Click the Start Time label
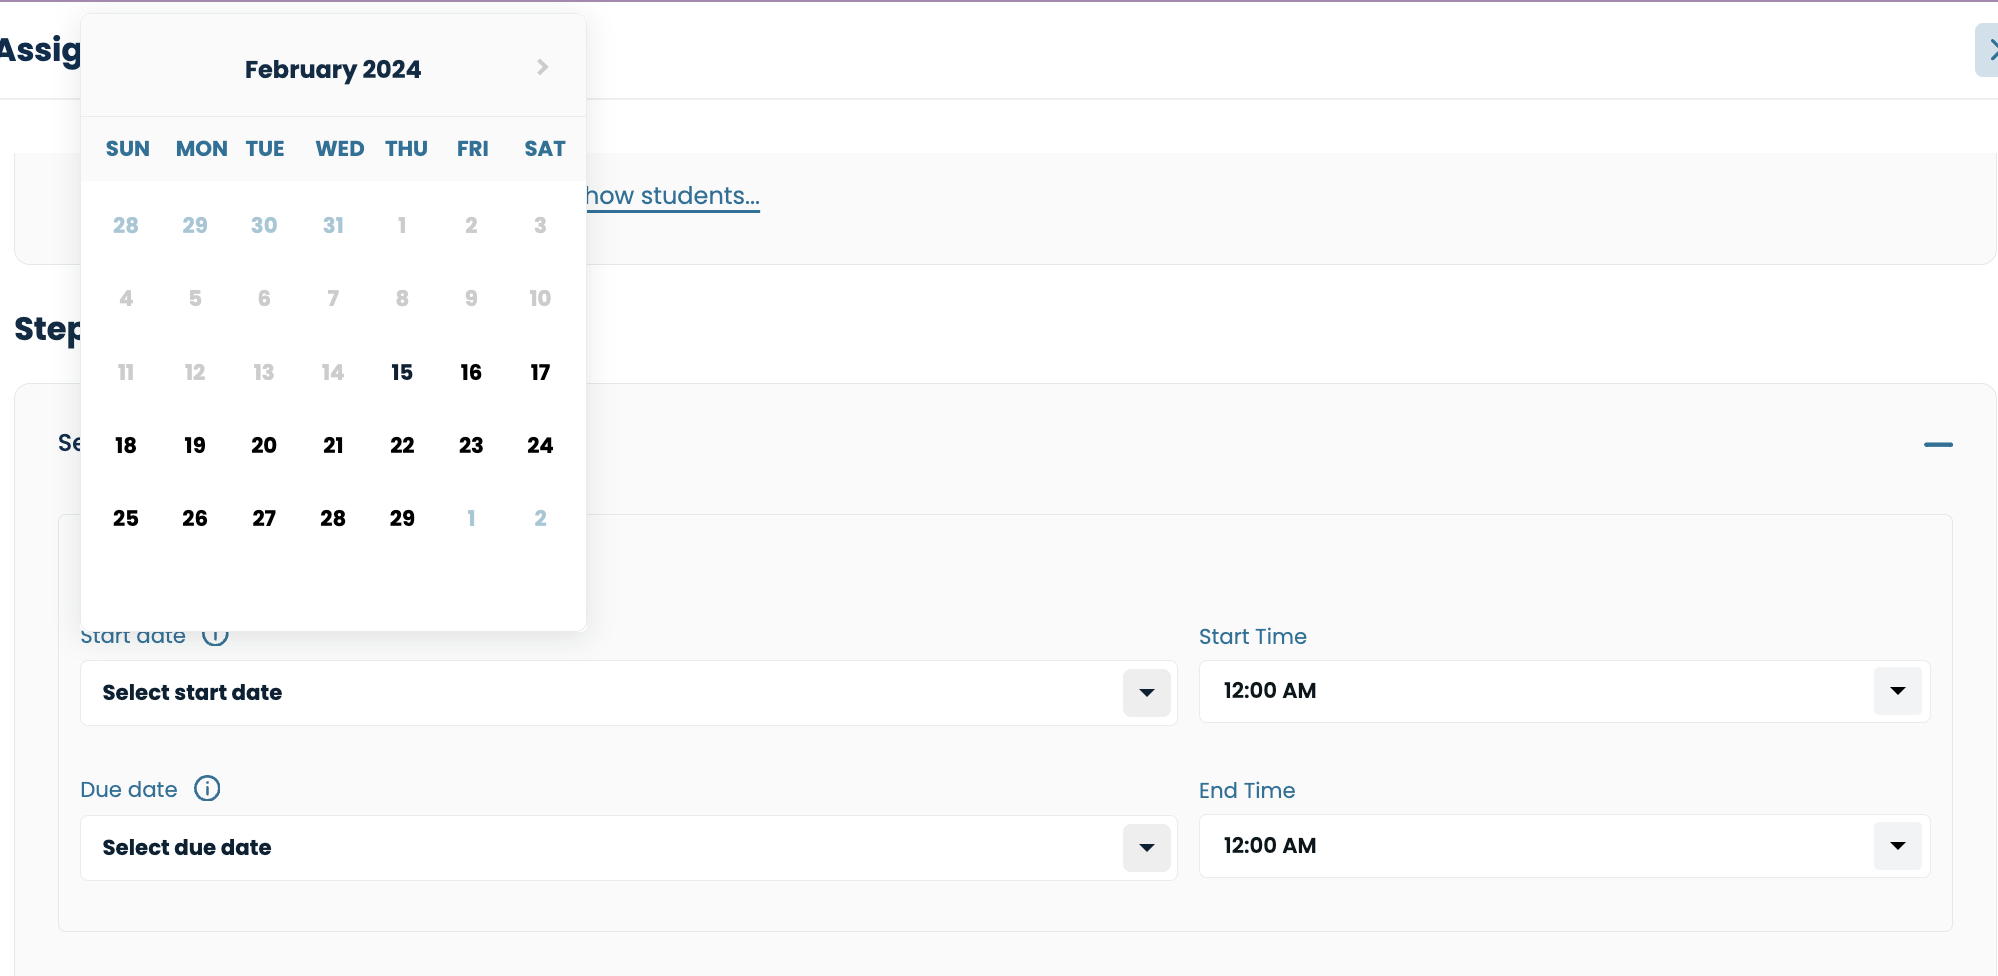 (x=1253, y=637)
